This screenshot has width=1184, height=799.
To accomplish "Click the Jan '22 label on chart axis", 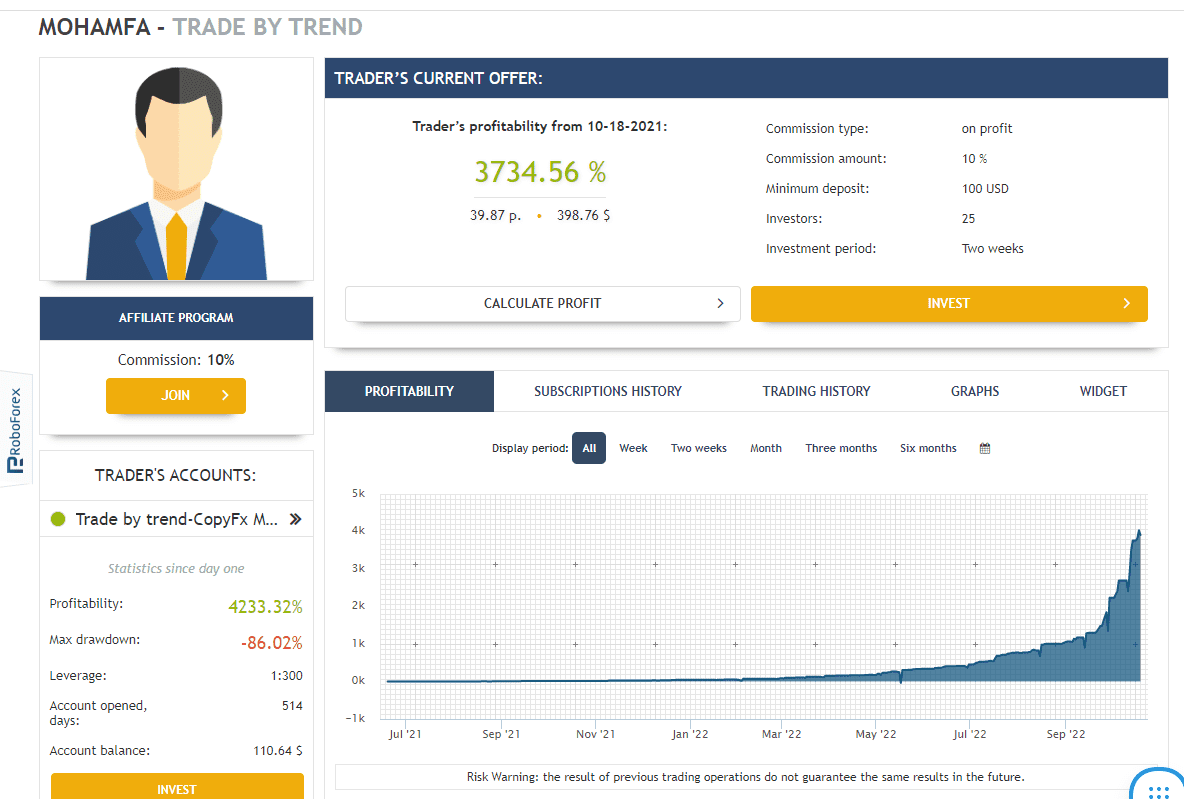I will [690, 734].
